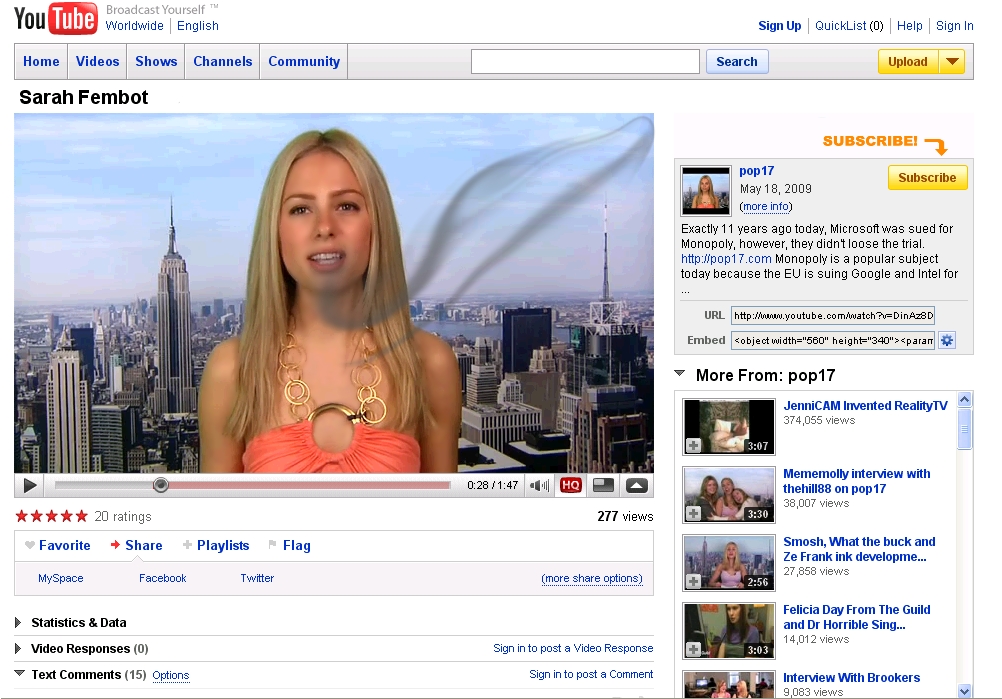This screenshot has height=699, width=1002.
Task: Rate video with the fifth star
Action: pos(81,516)
